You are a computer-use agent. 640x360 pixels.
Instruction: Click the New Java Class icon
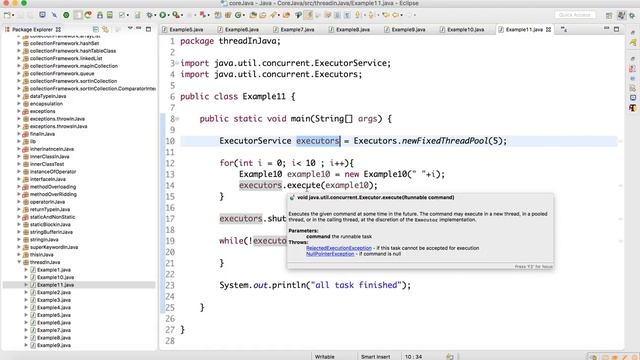coord(238,15)
